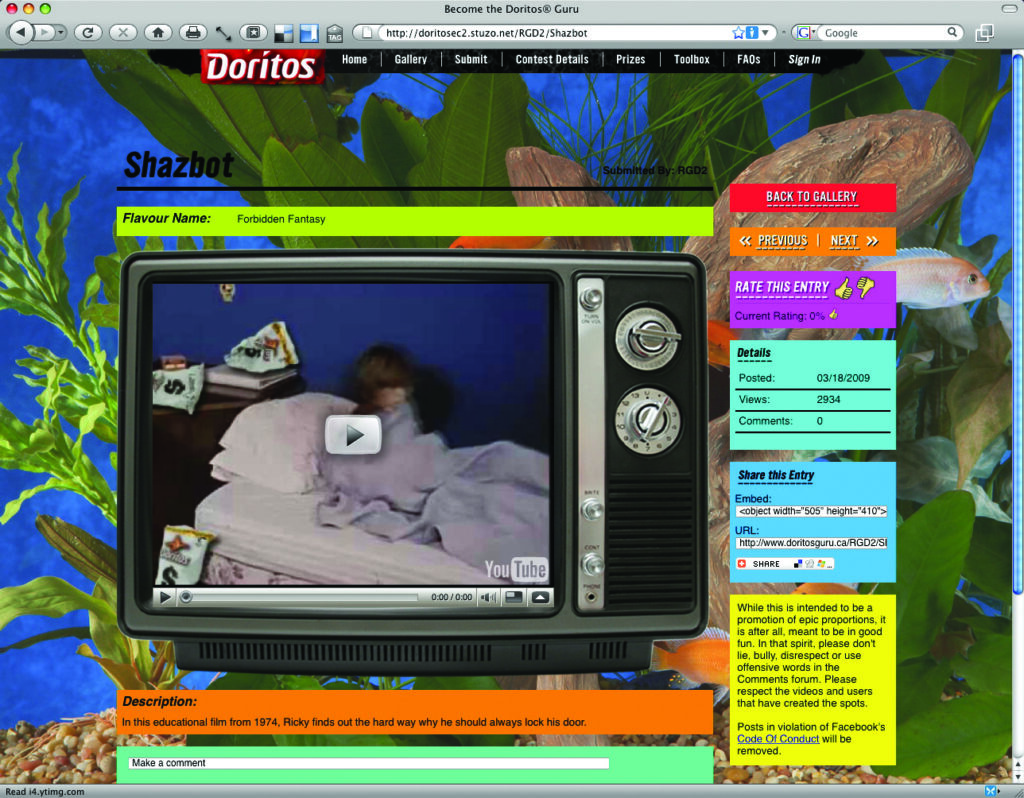Click the Sign In link
The width and height of the screenshot is (1024, 798).
(x=804, y=59)
